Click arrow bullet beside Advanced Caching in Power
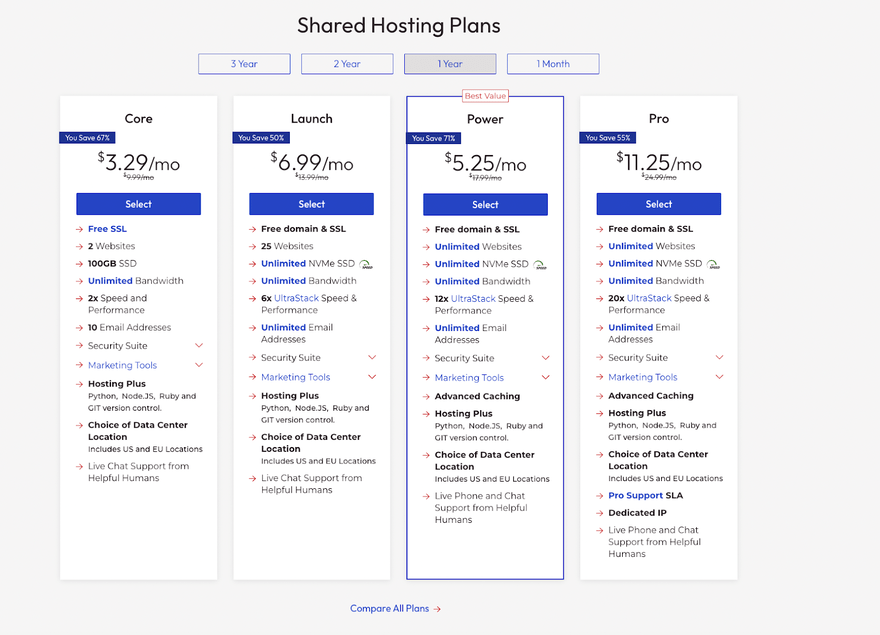The image size is (880, 635). [x=426, y=396]
